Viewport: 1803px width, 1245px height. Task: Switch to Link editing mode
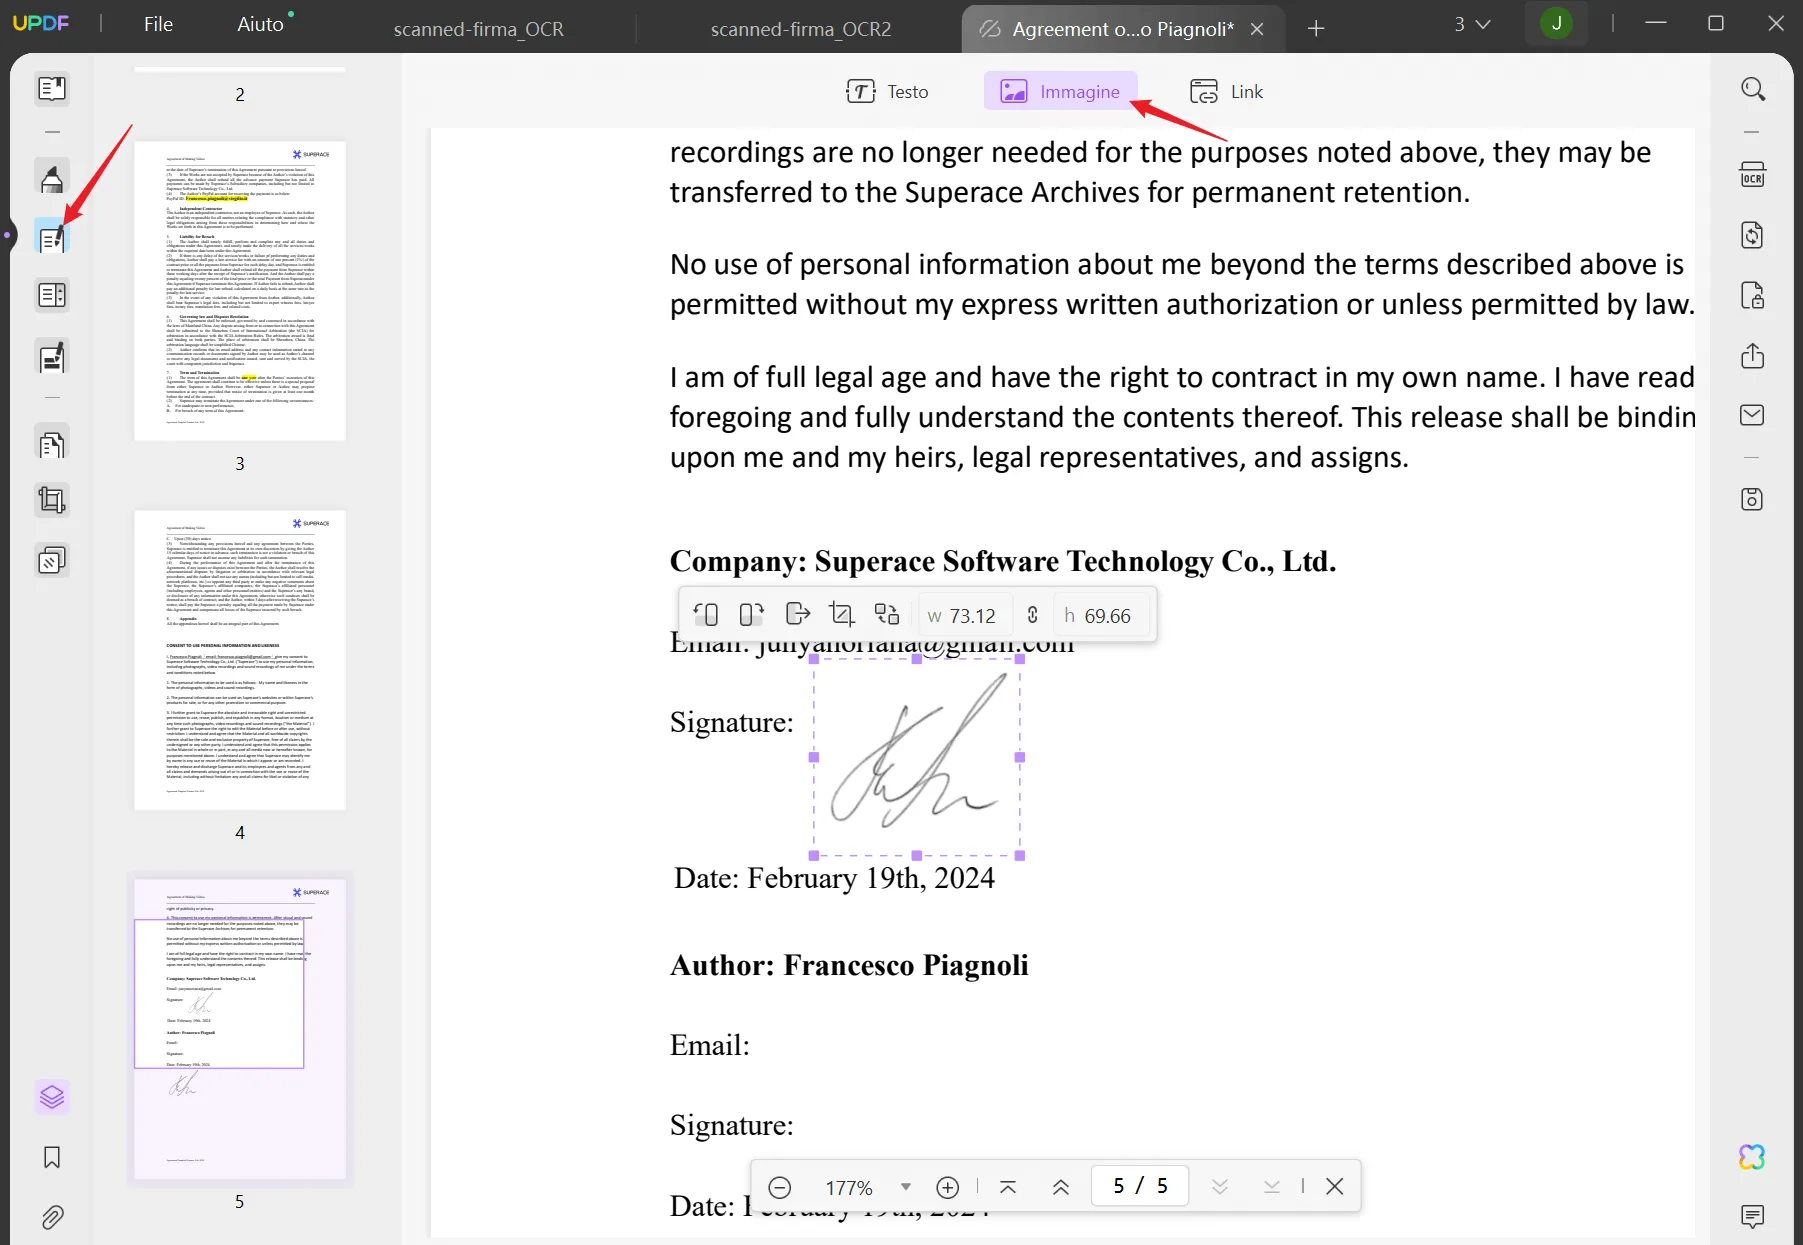point(1226,92)
